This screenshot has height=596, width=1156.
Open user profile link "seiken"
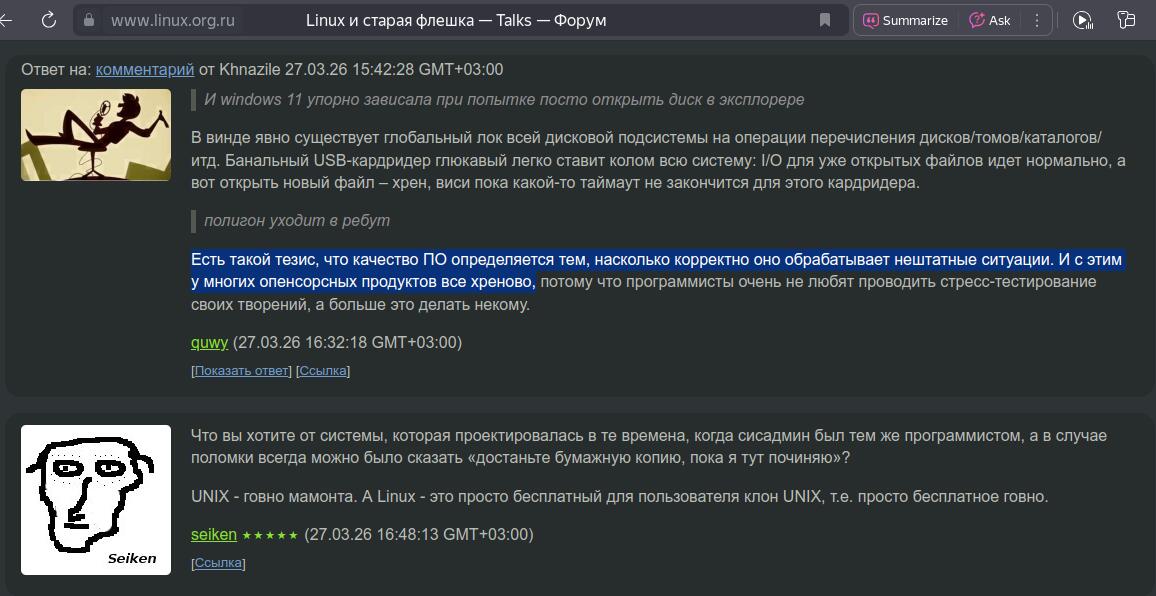(x=214, y=534)
